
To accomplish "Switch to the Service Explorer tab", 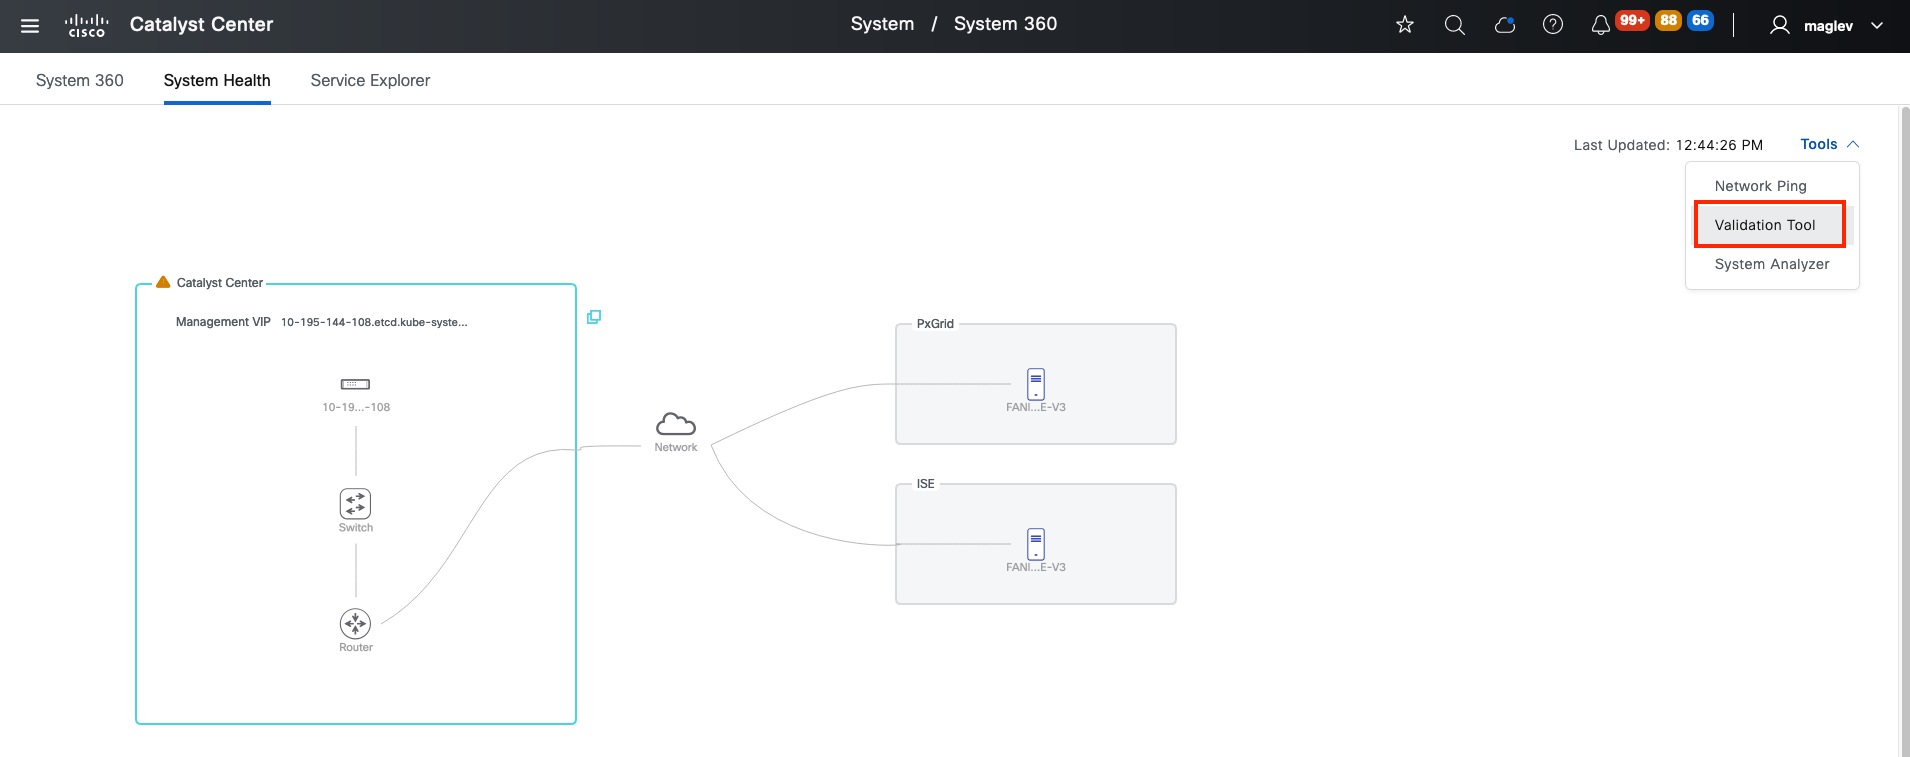I will tap(370, 80).
